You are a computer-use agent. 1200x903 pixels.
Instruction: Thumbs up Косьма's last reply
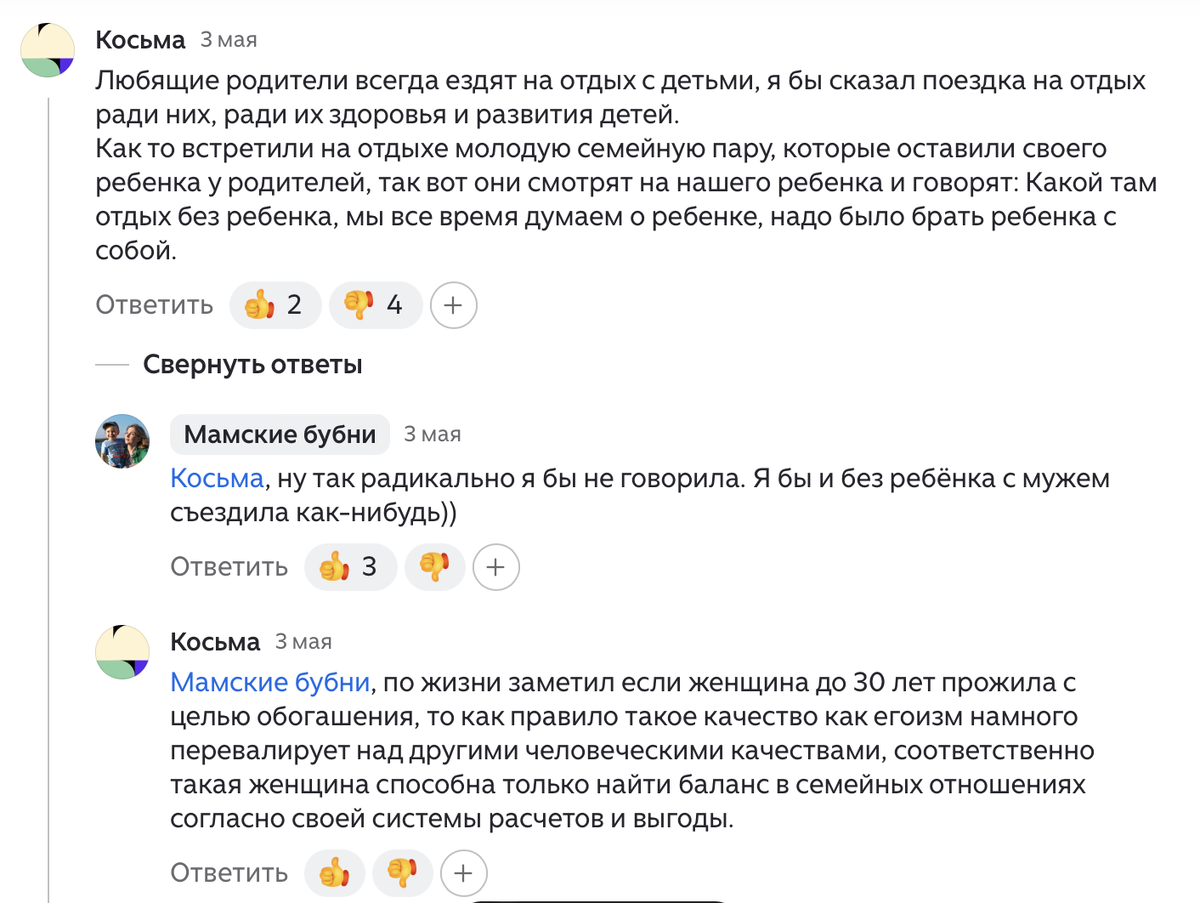[x=334, y=873]
